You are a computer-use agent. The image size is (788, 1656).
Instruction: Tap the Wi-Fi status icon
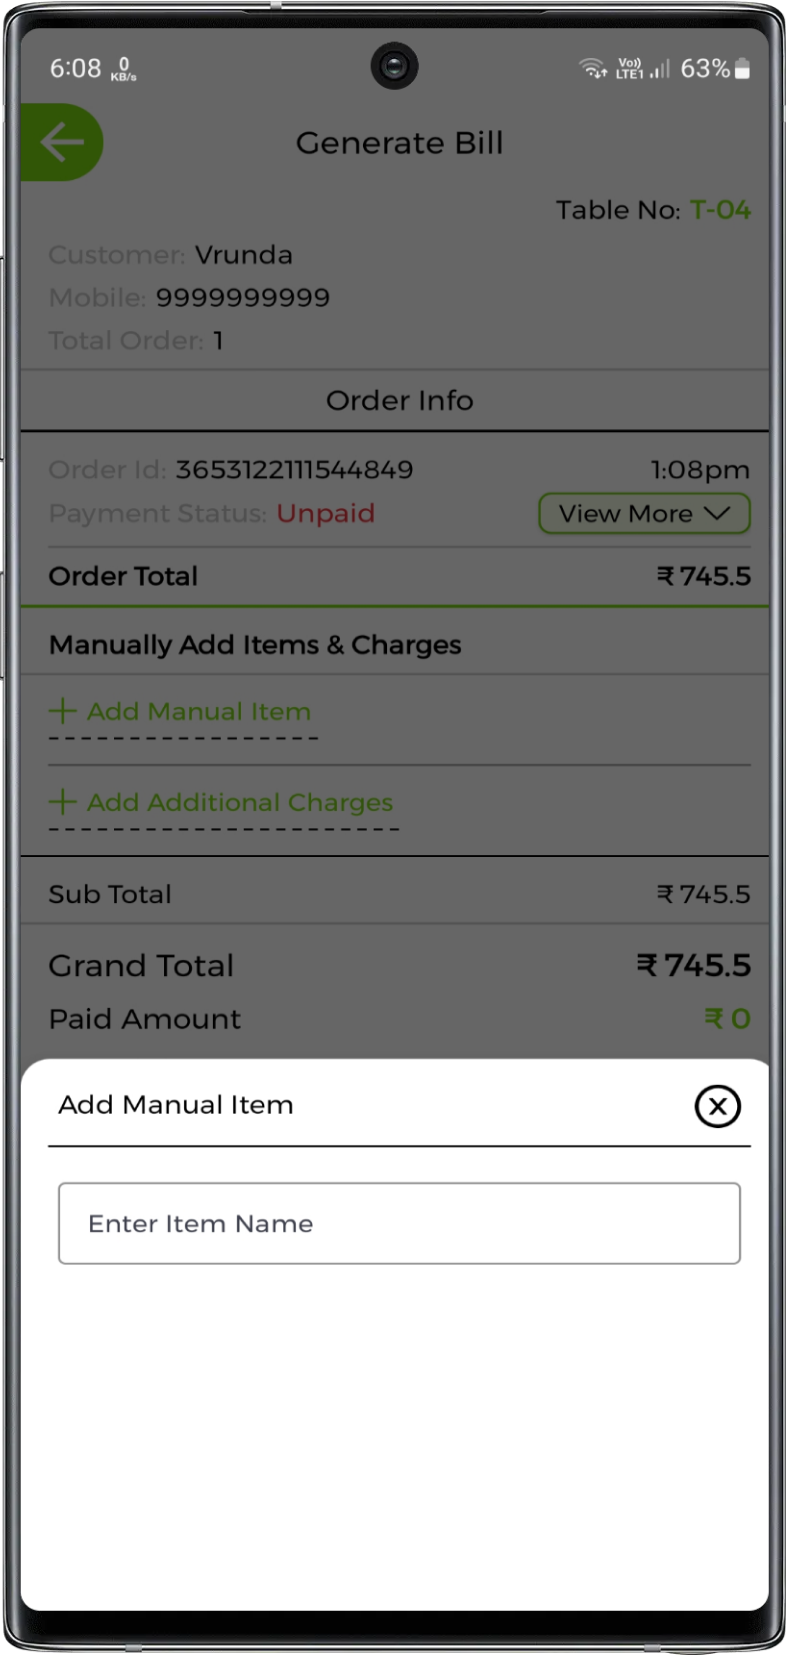pos(593,69)
